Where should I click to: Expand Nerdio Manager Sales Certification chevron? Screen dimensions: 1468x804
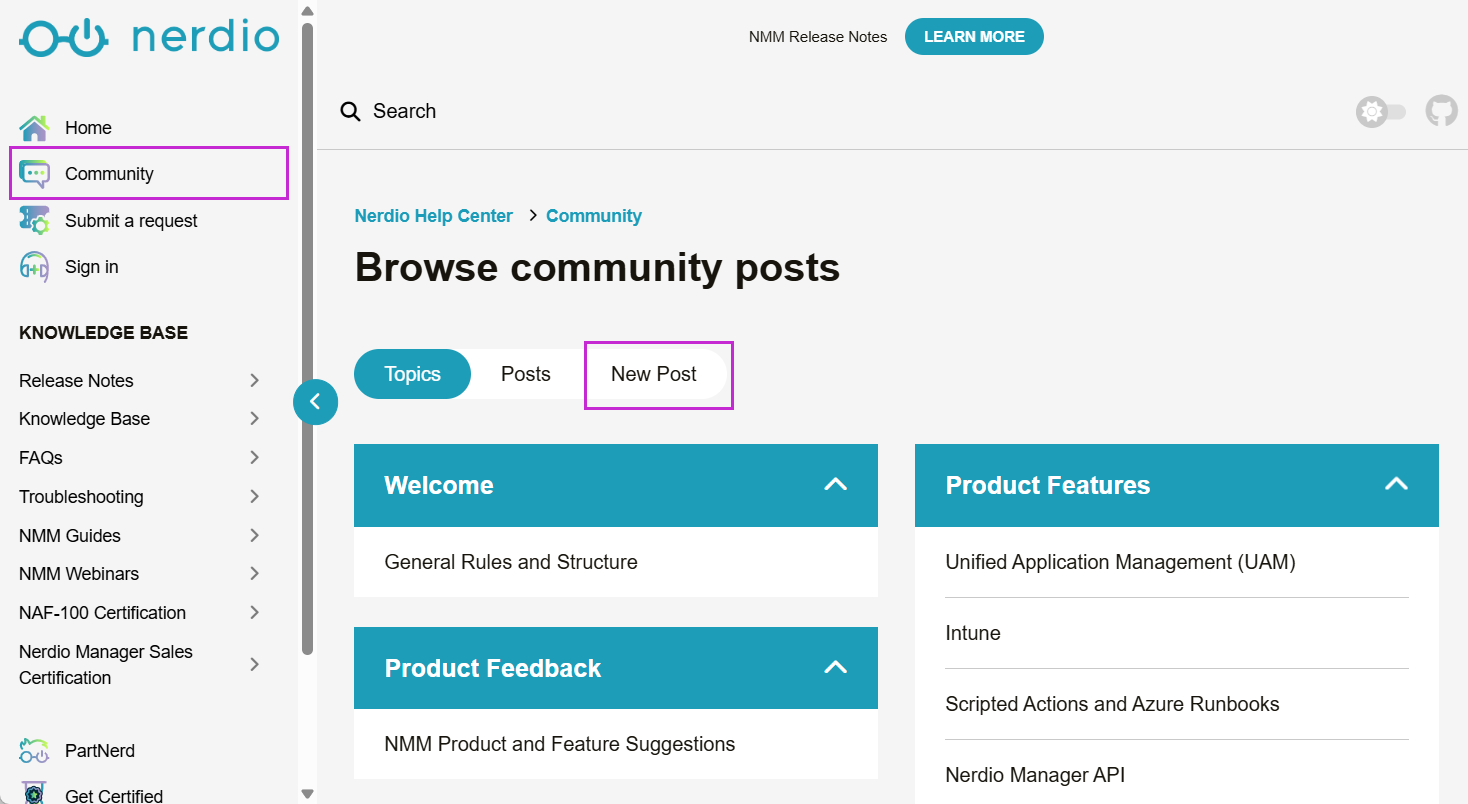point(254,664)
